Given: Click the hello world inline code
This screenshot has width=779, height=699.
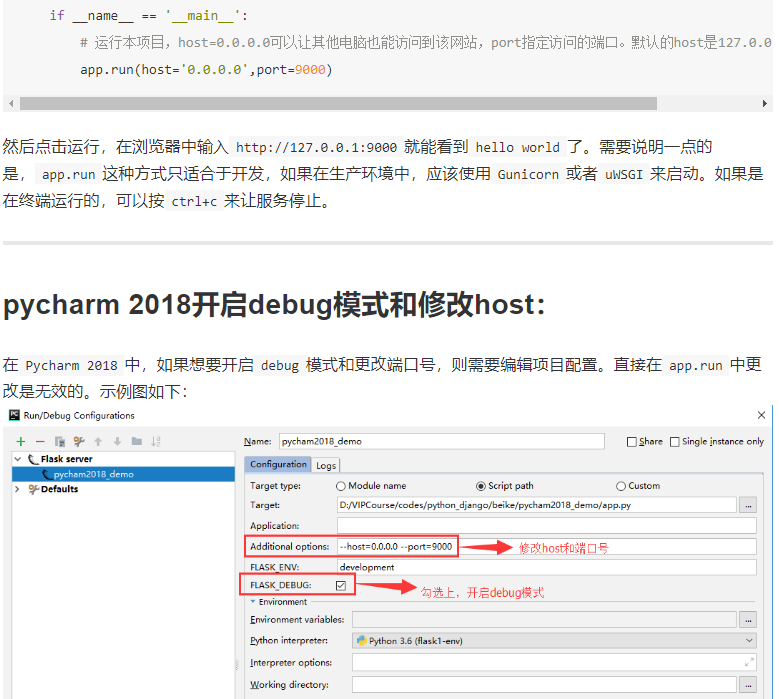Looking at the screenshot, I should tap(517, 148).
